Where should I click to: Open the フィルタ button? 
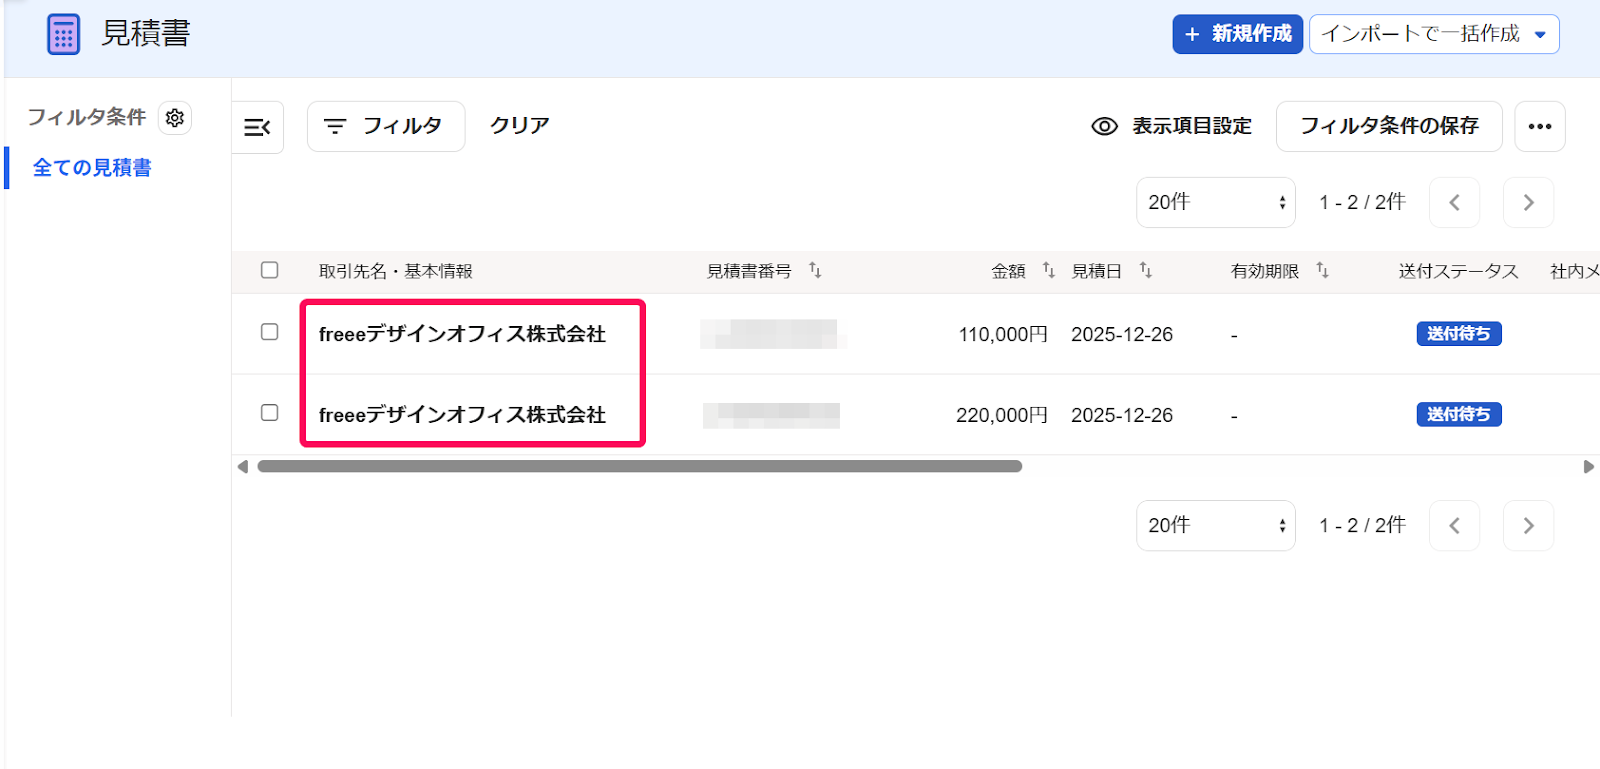(385, 126)
